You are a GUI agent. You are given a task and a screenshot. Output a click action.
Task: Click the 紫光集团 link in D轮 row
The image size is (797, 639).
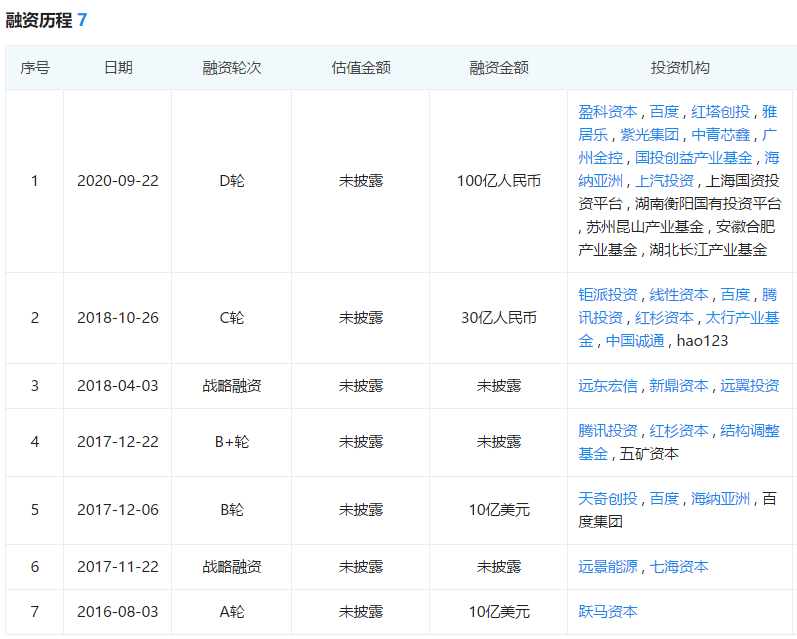[x=649, y=135]
